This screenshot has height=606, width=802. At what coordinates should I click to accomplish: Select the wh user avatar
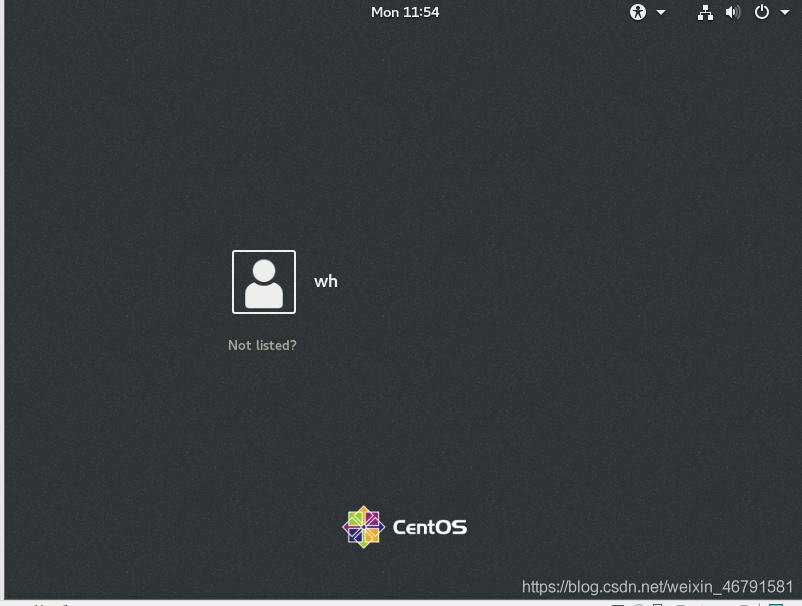[264, 282]
